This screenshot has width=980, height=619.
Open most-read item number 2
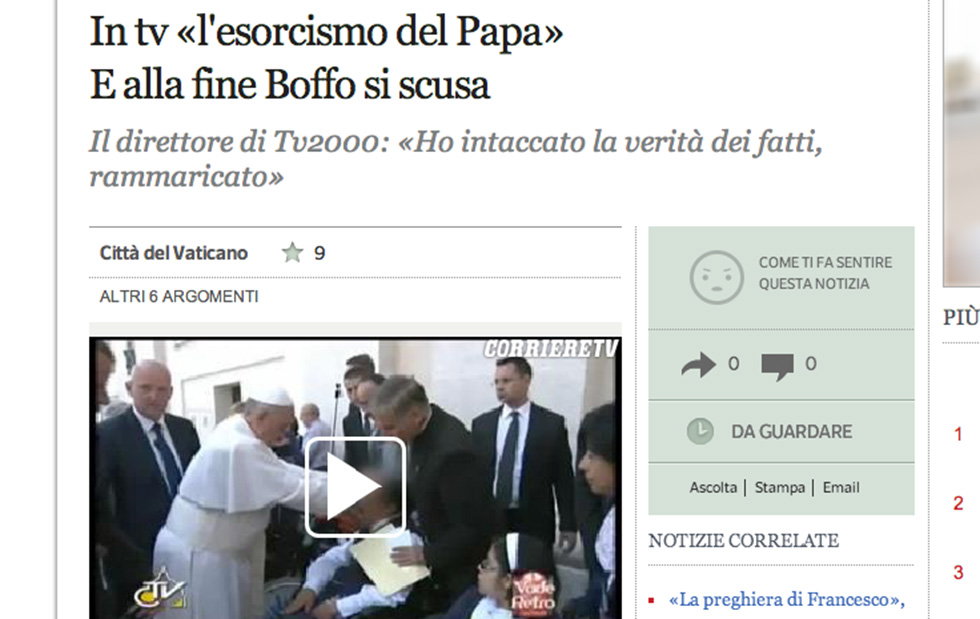point(958,503)
